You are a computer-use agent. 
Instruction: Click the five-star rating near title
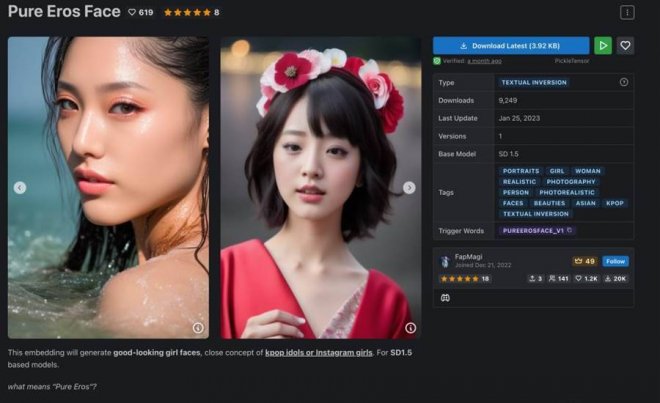186,13
